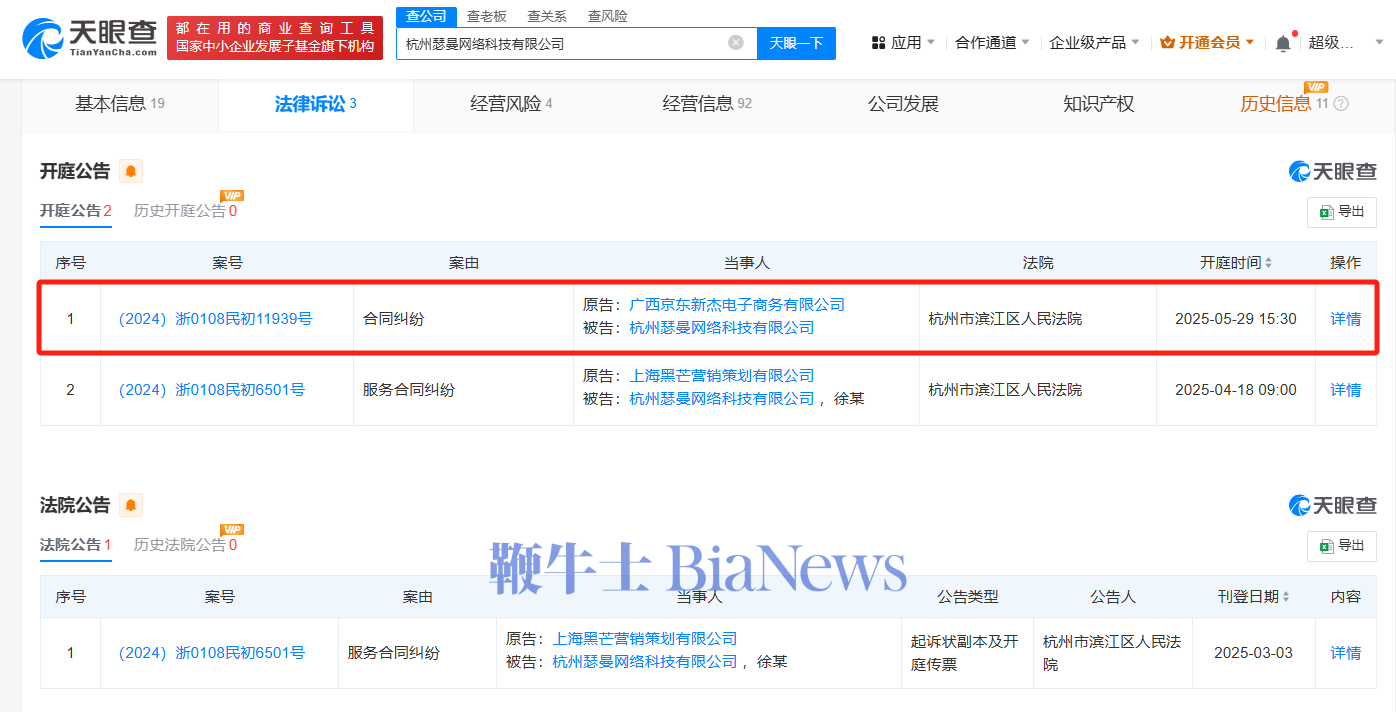
Task: Open the 基本信息 tab
Action: pos(120,104)
